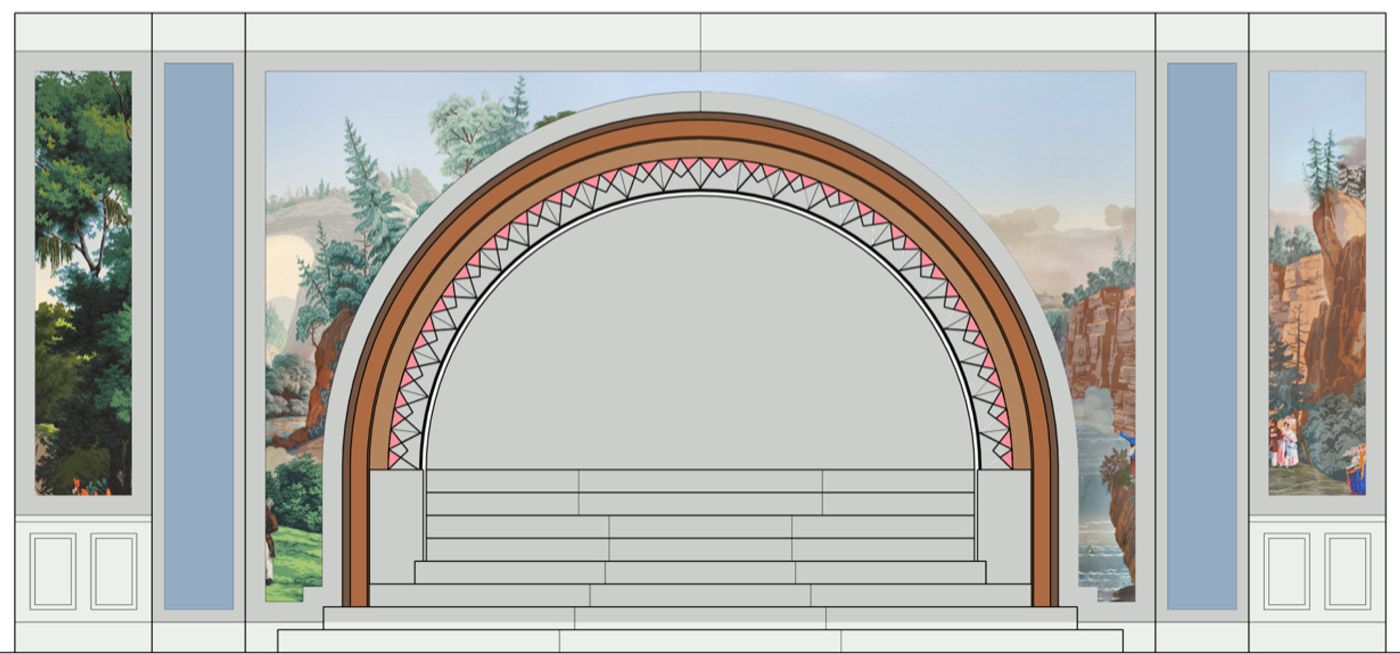Click the dense forest mural panel at far left
This screenshot has height=654, width=1400.
click(x=83, y=283)
